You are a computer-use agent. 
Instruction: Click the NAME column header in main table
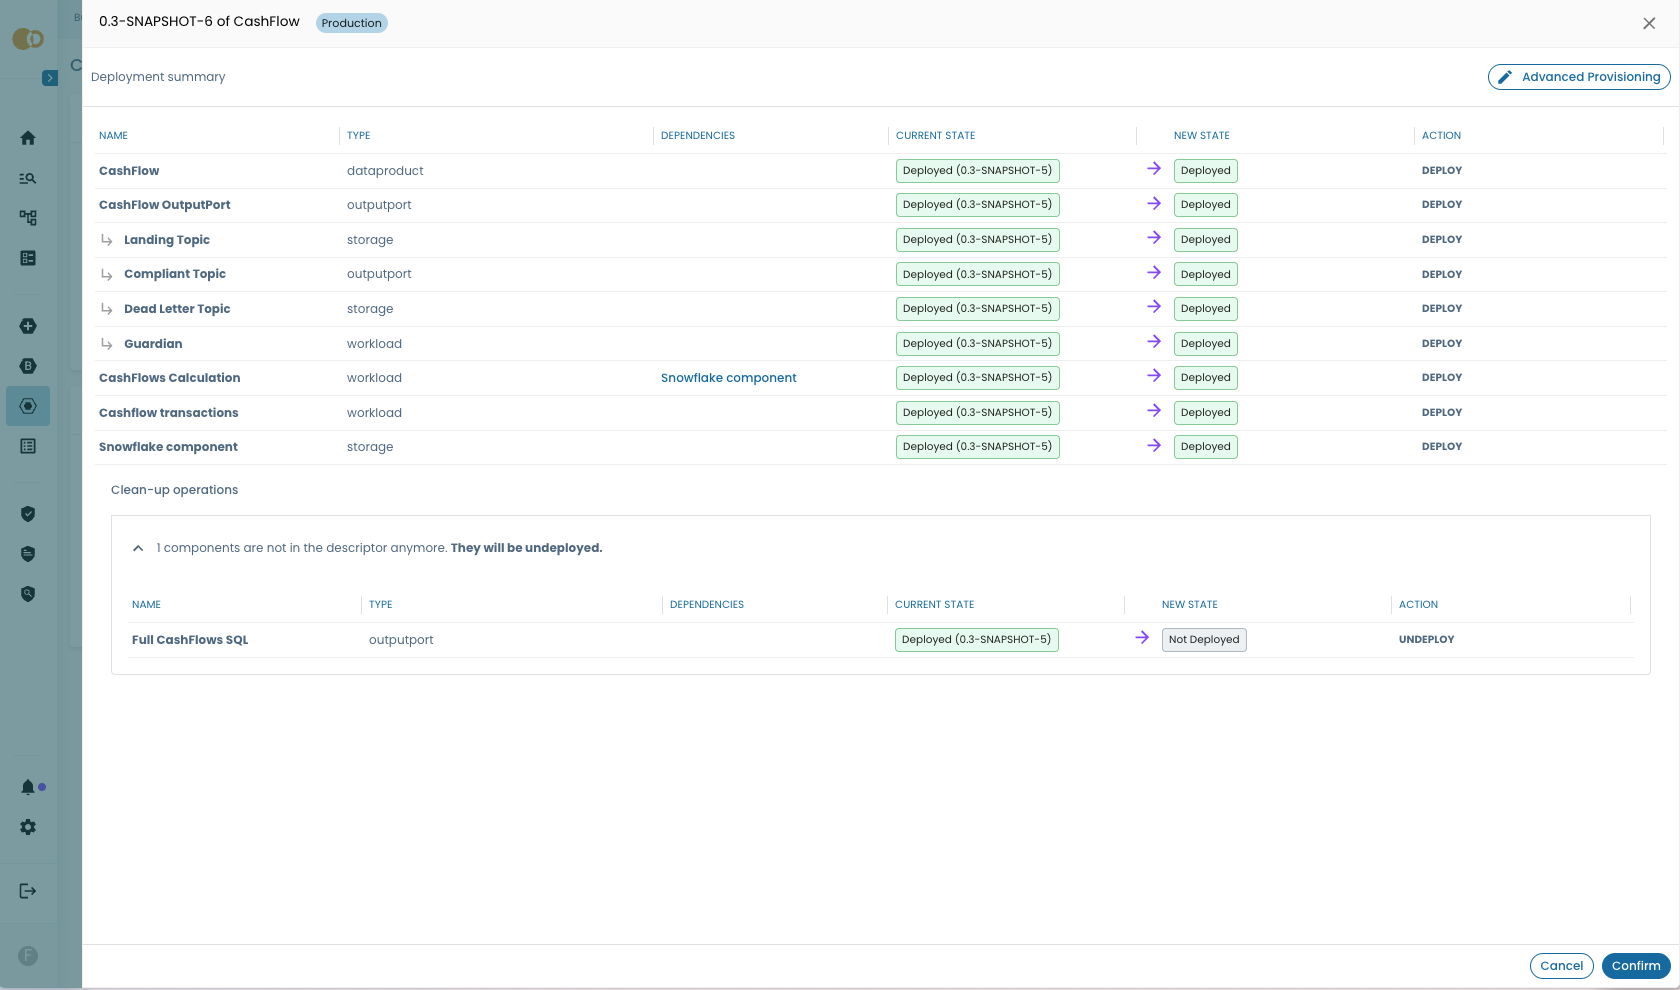tap(113, 136)
